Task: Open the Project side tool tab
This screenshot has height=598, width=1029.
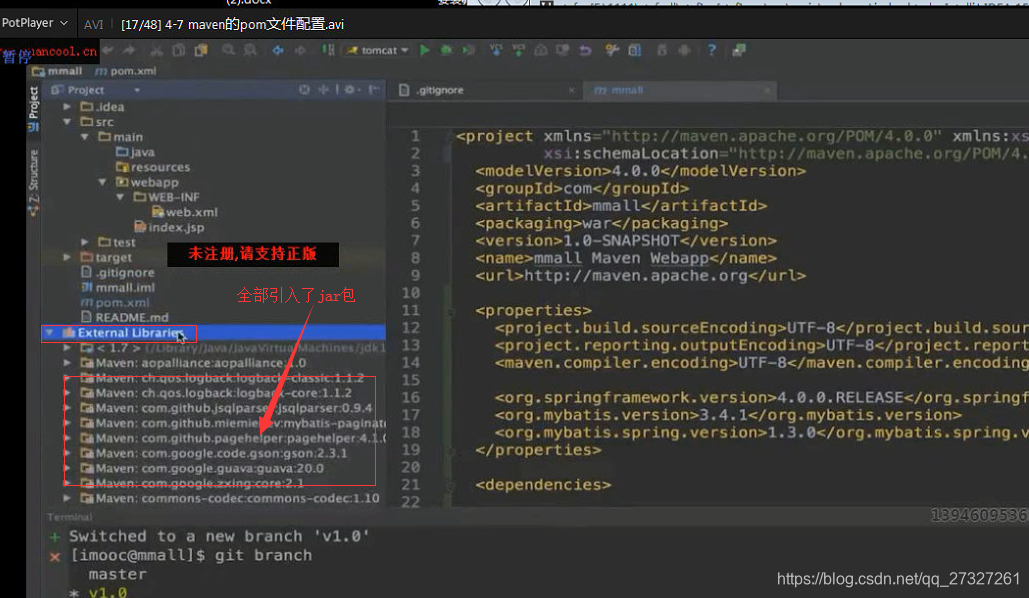Action: [x=33, y=109]
